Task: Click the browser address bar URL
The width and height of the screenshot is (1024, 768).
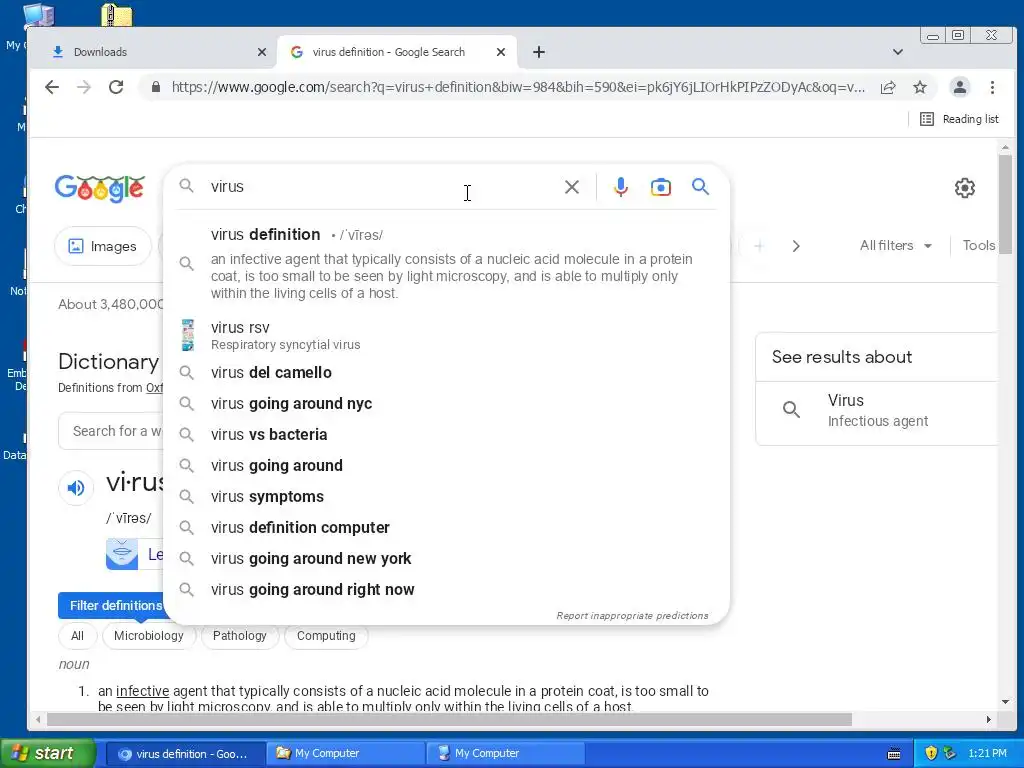Action: pyautogui.click(x=518, y=87)
